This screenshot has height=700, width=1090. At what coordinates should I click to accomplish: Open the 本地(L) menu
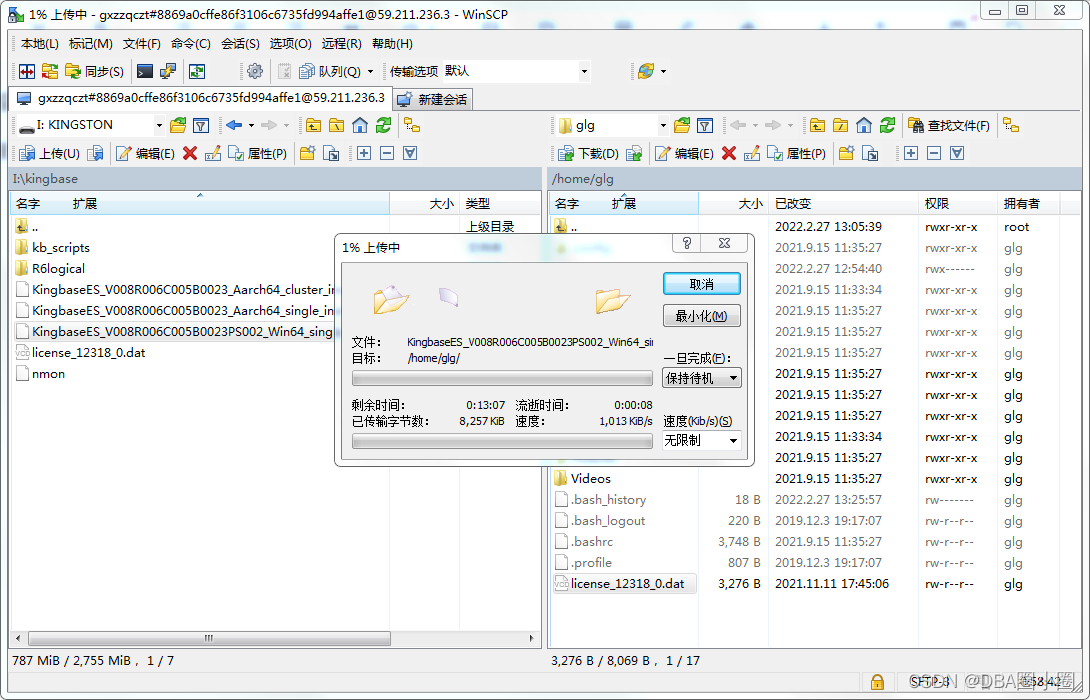[x=40, y=44]
